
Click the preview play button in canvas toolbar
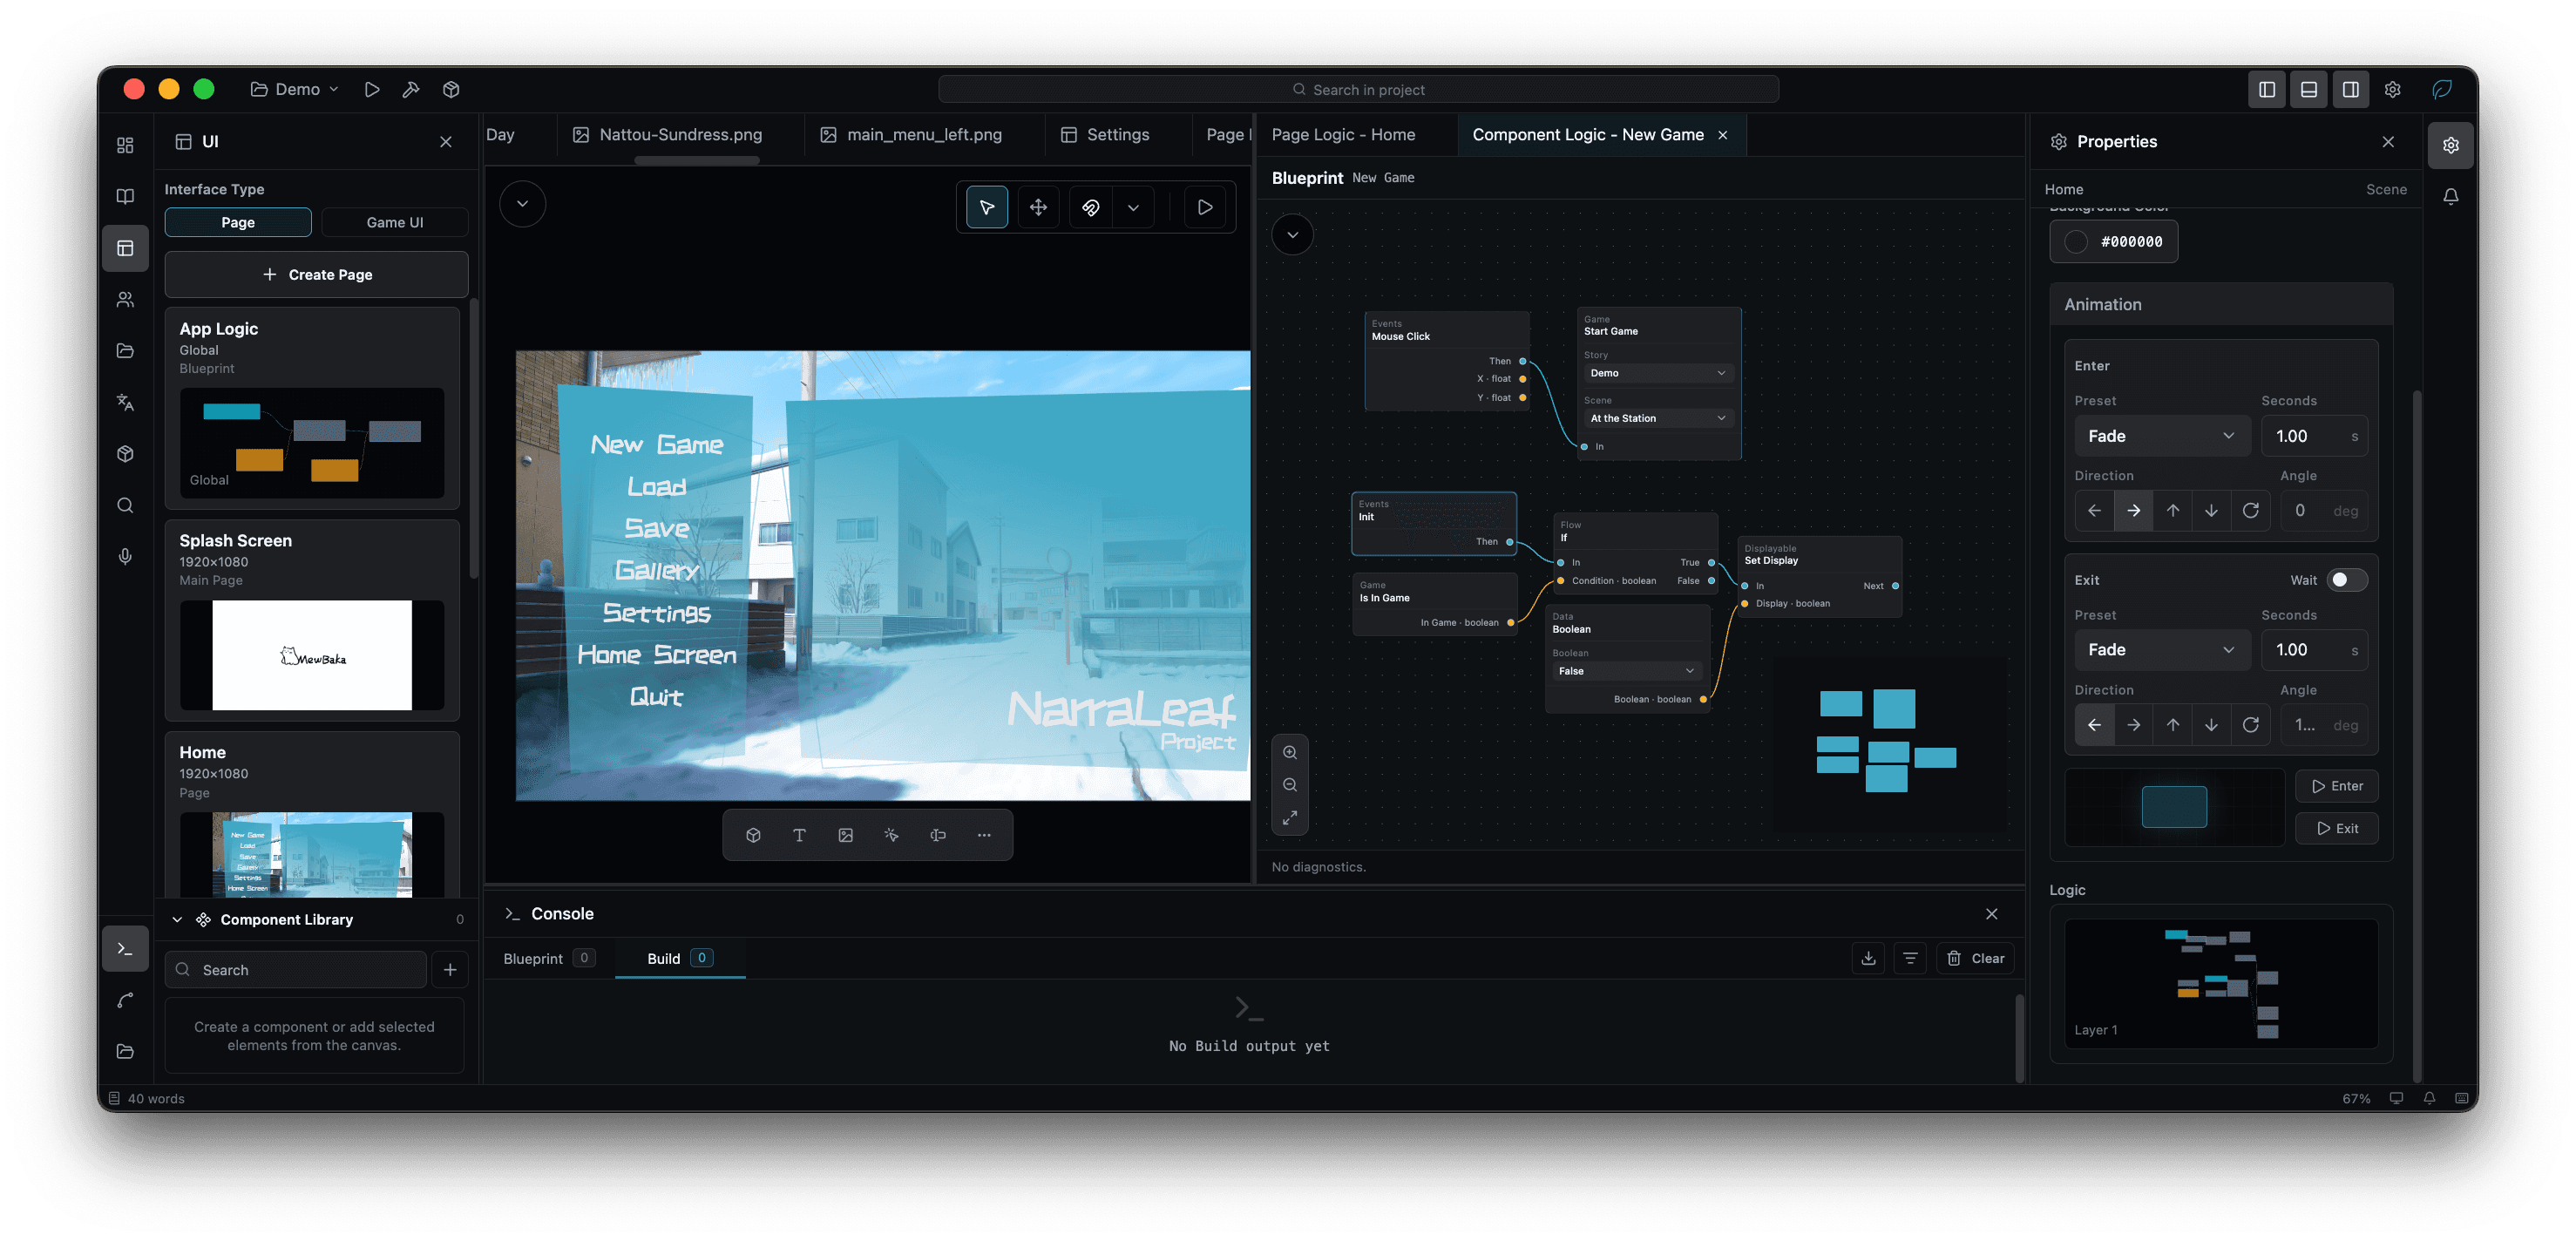pyautogui.click(x=1205, y=207)
